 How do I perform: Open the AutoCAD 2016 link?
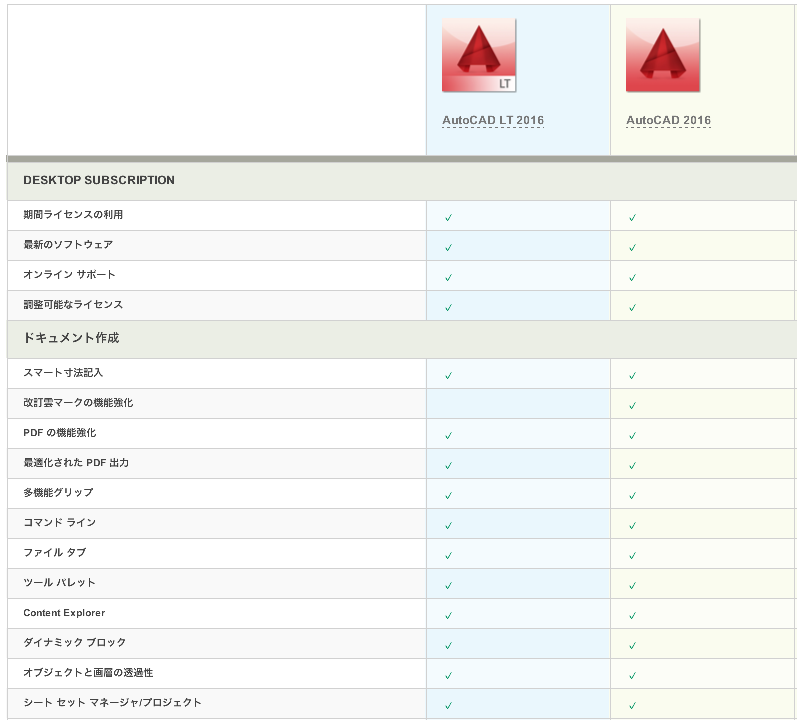point(668,120)
